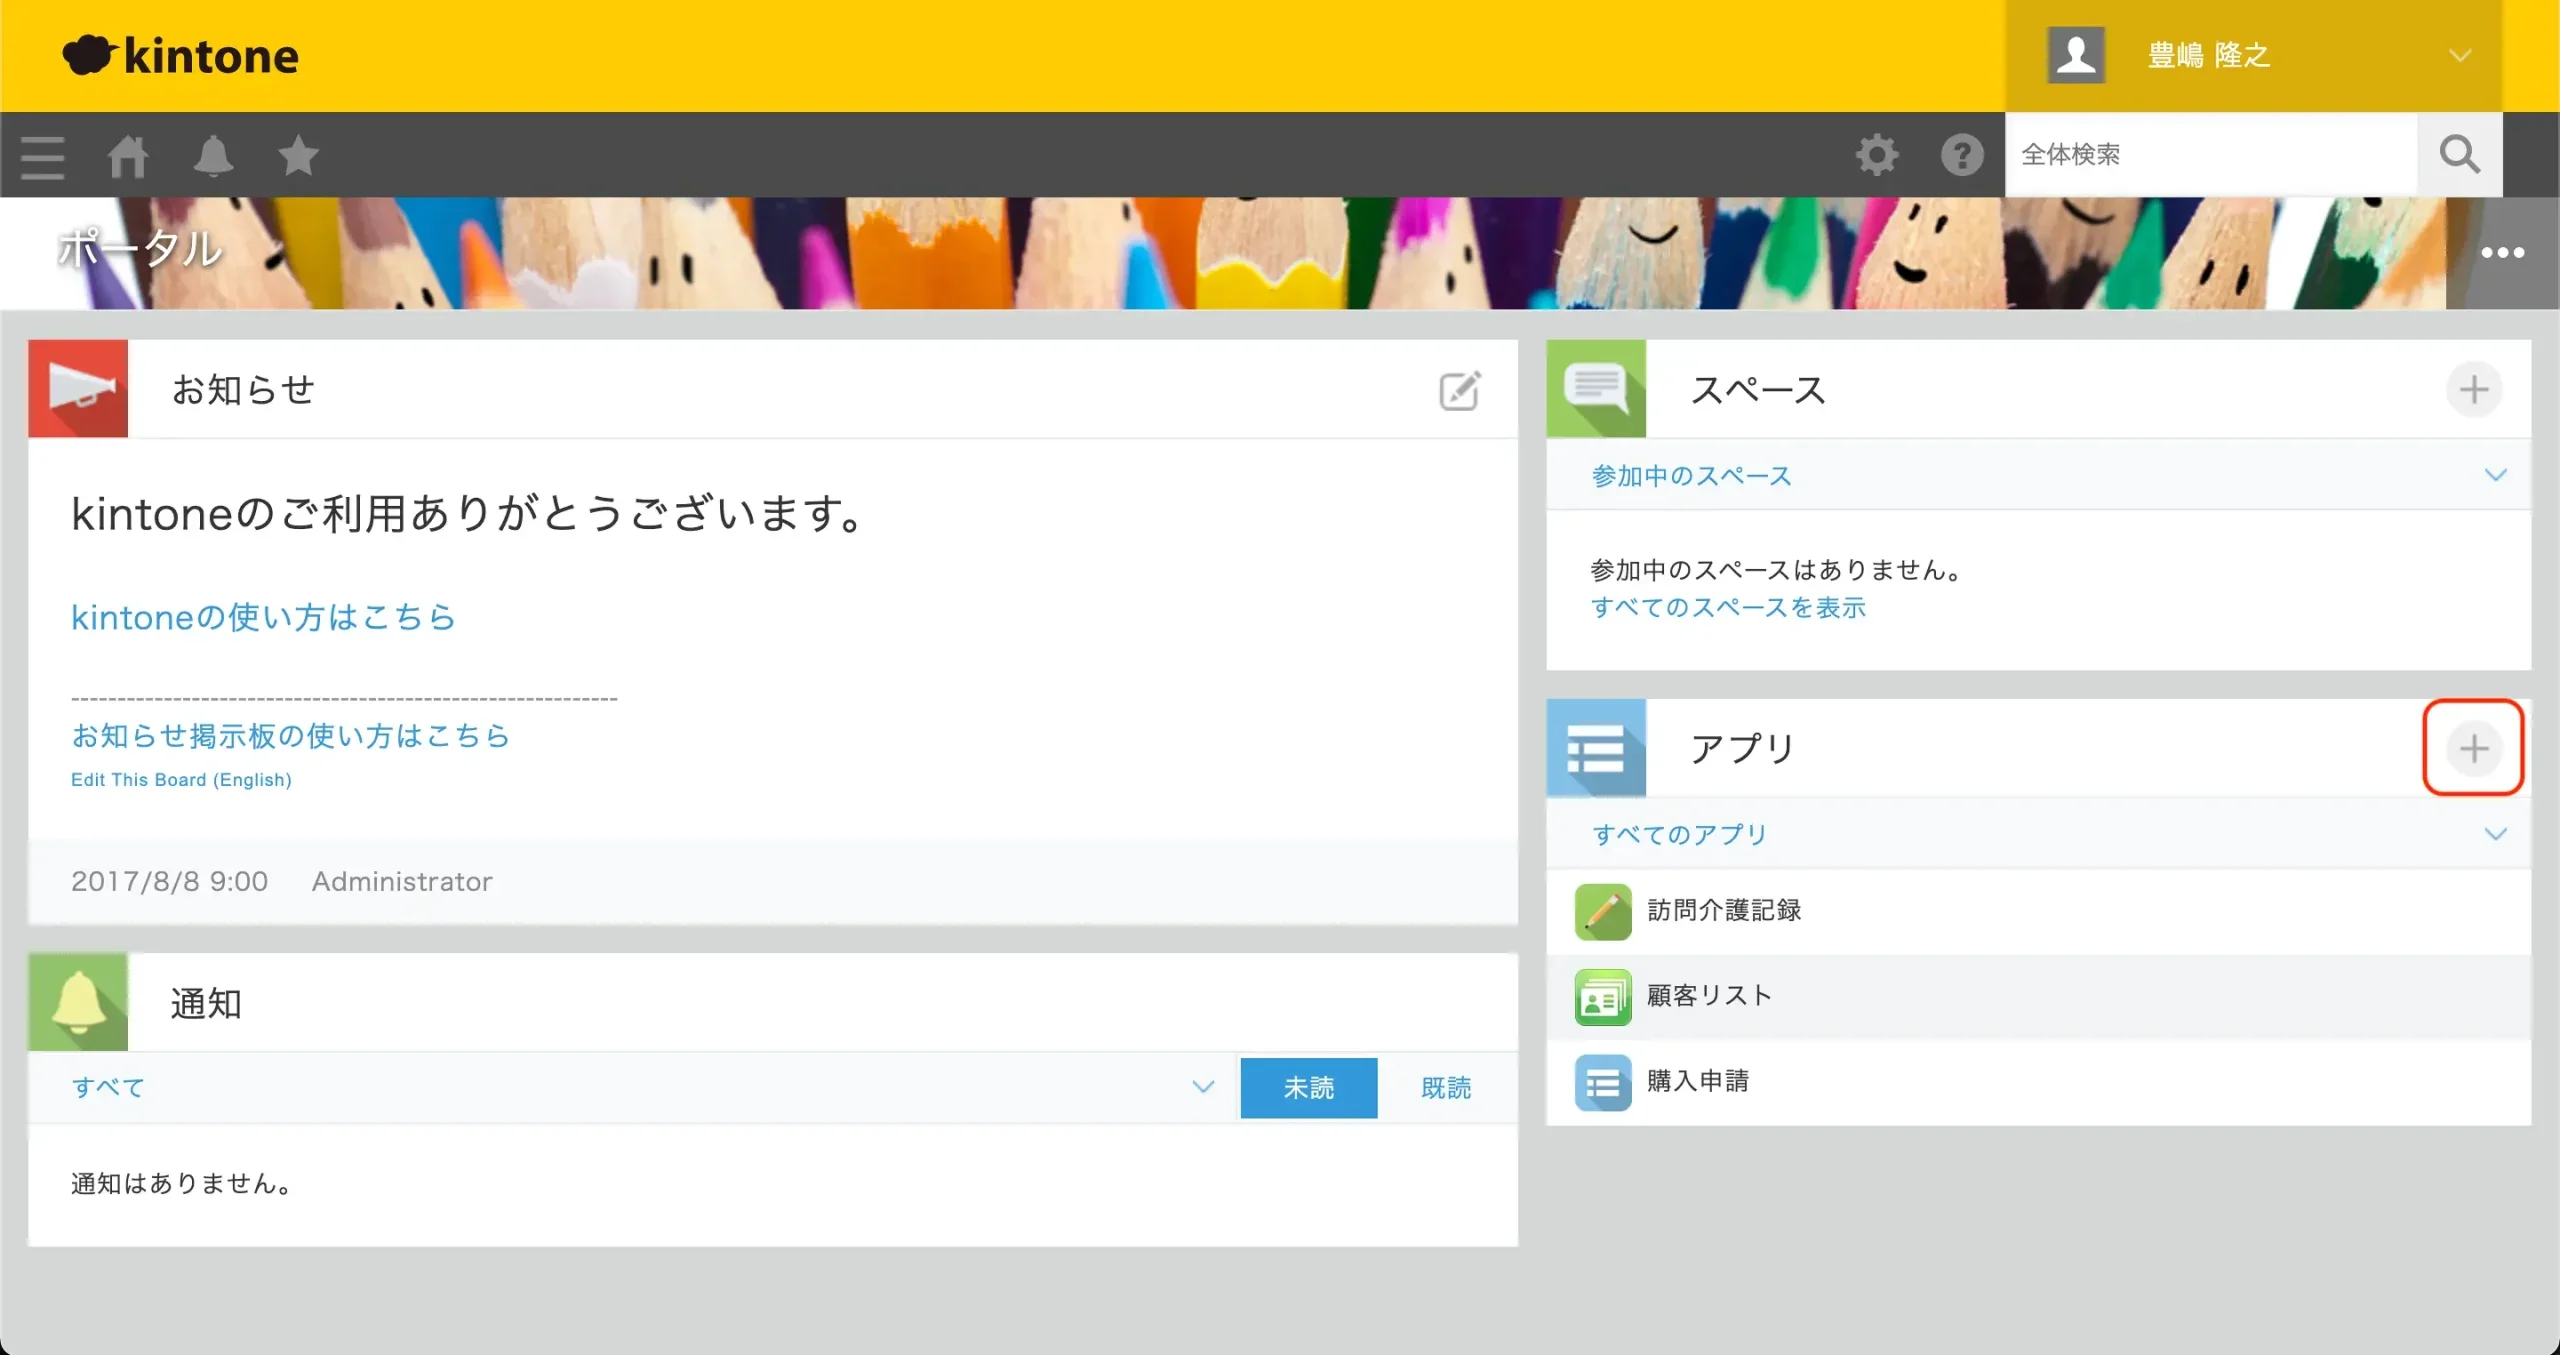Add a new app with plus button

(x=2474, y=748)
